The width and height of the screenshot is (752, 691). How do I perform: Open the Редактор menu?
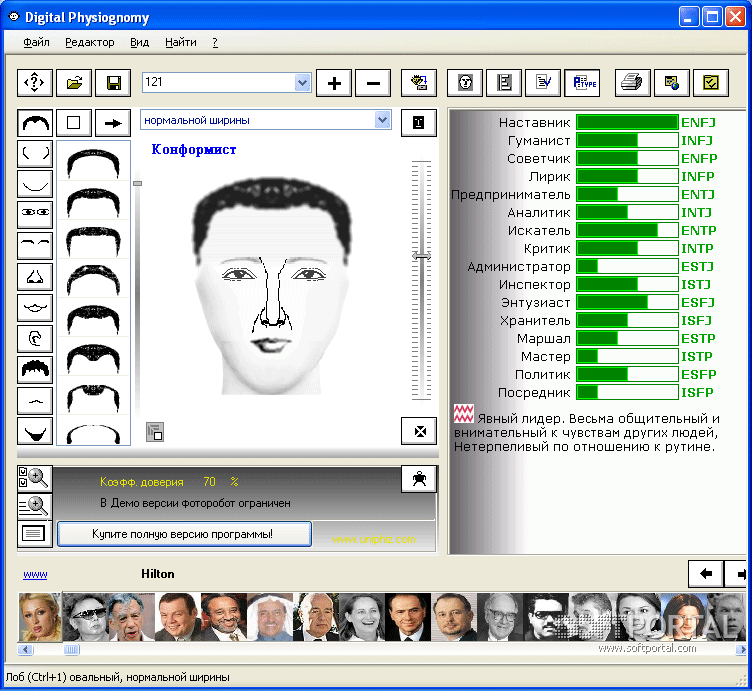click(90, 43)
